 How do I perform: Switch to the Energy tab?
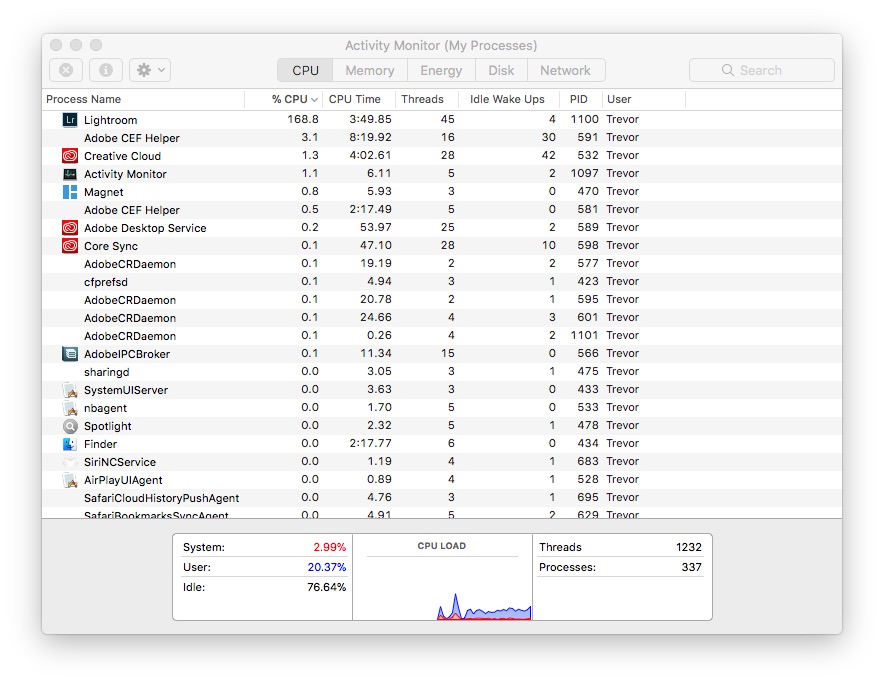tap(441, 70)
